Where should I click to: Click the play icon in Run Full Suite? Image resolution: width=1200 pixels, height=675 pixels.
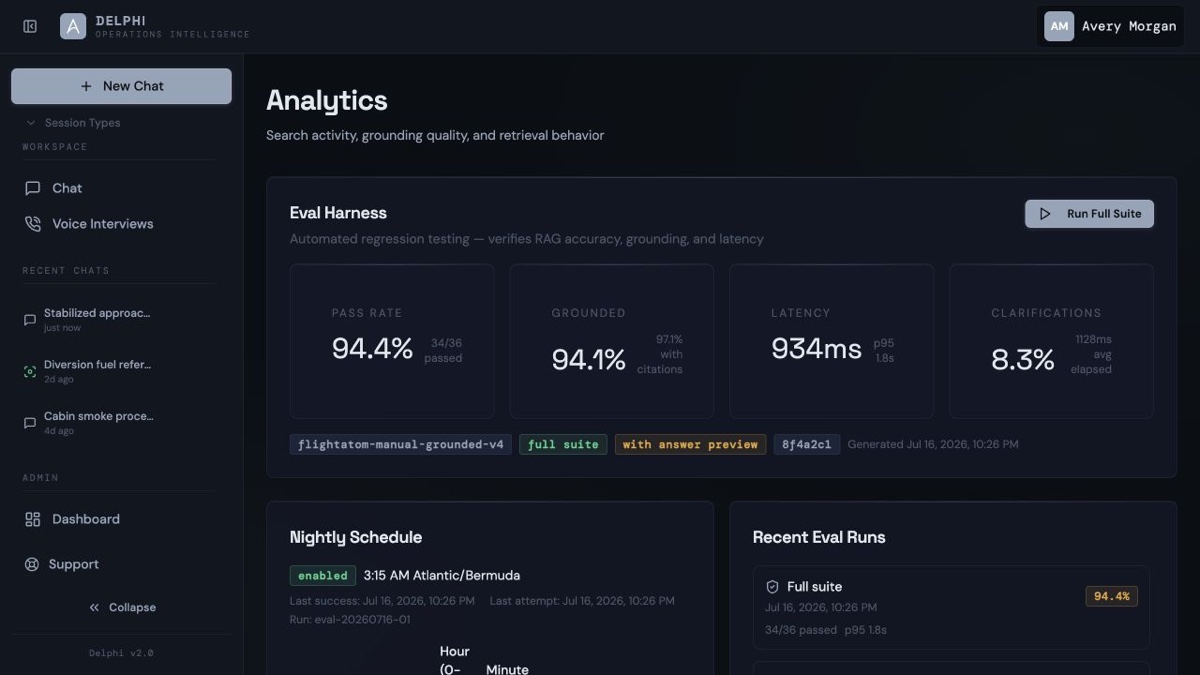1045,214
